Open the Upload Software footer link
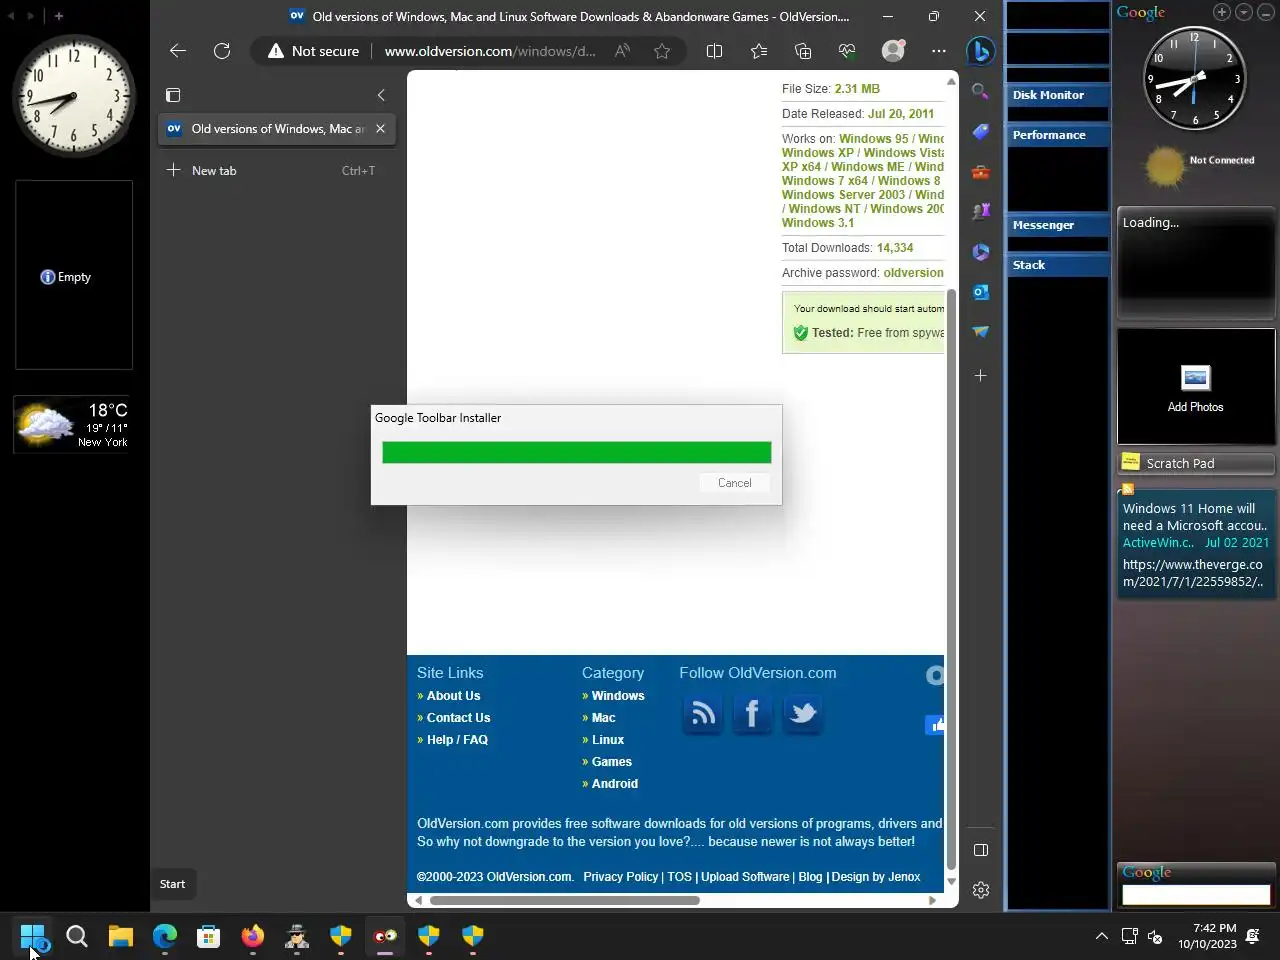 point(745,877)
